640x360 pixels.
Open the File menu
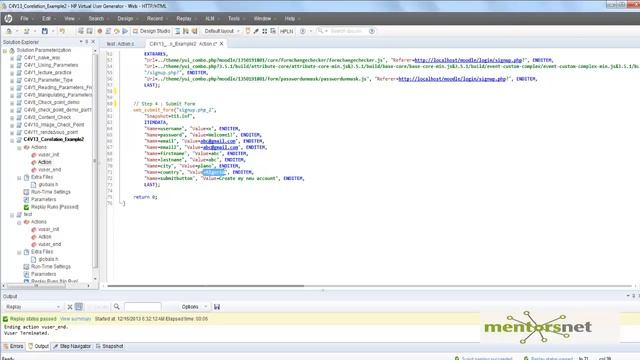point(24,18)
